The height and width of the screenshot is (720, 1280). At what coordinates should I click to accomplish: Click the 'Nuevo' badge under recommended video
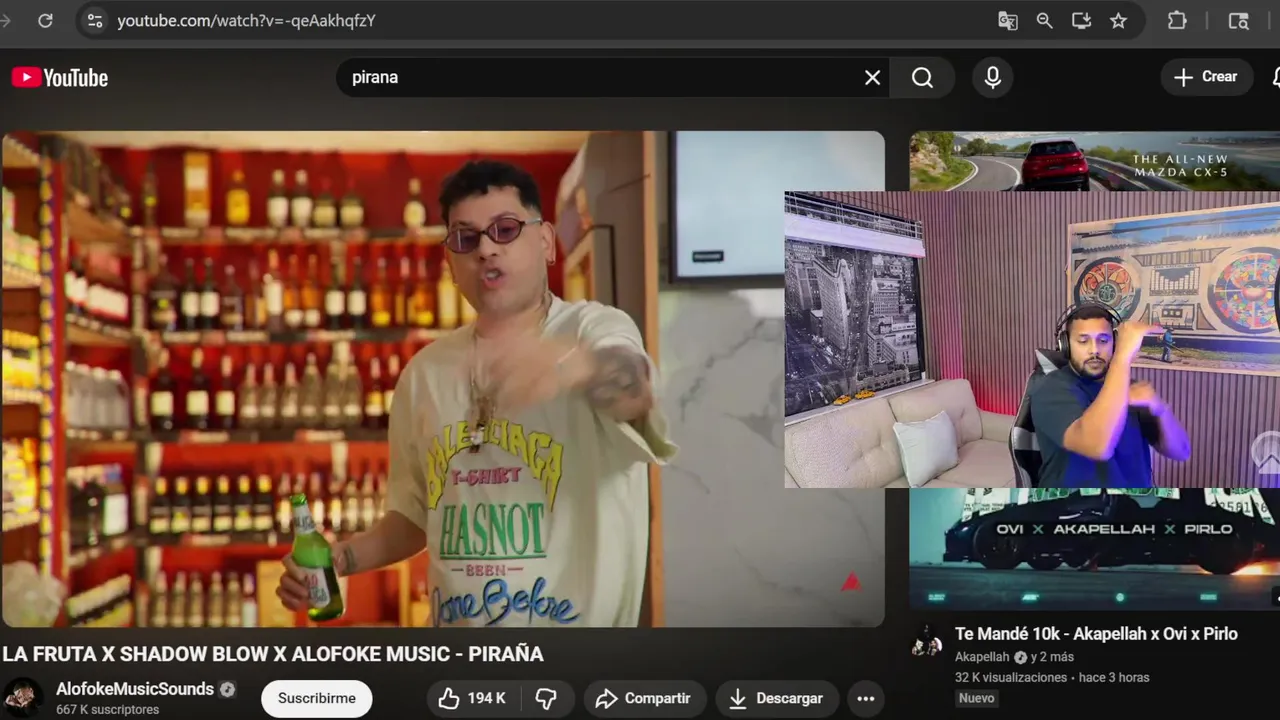[977, 698]
